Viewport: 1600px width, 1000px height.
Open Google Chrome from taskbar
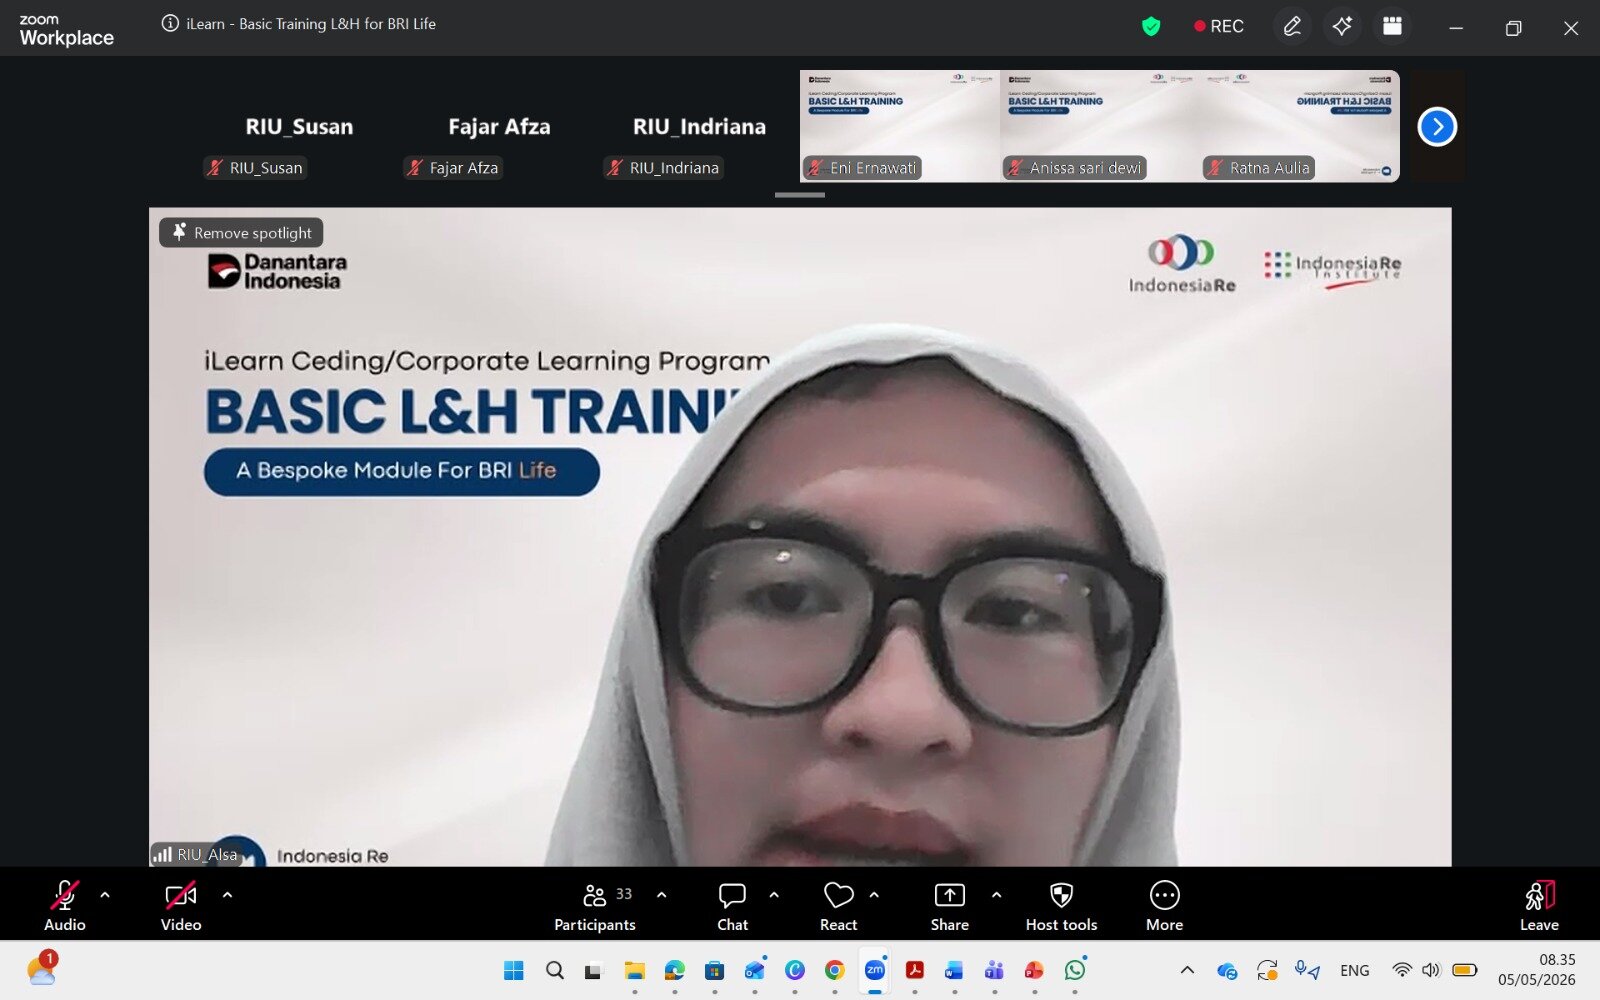pyautogui.click(x=834, y=970)
